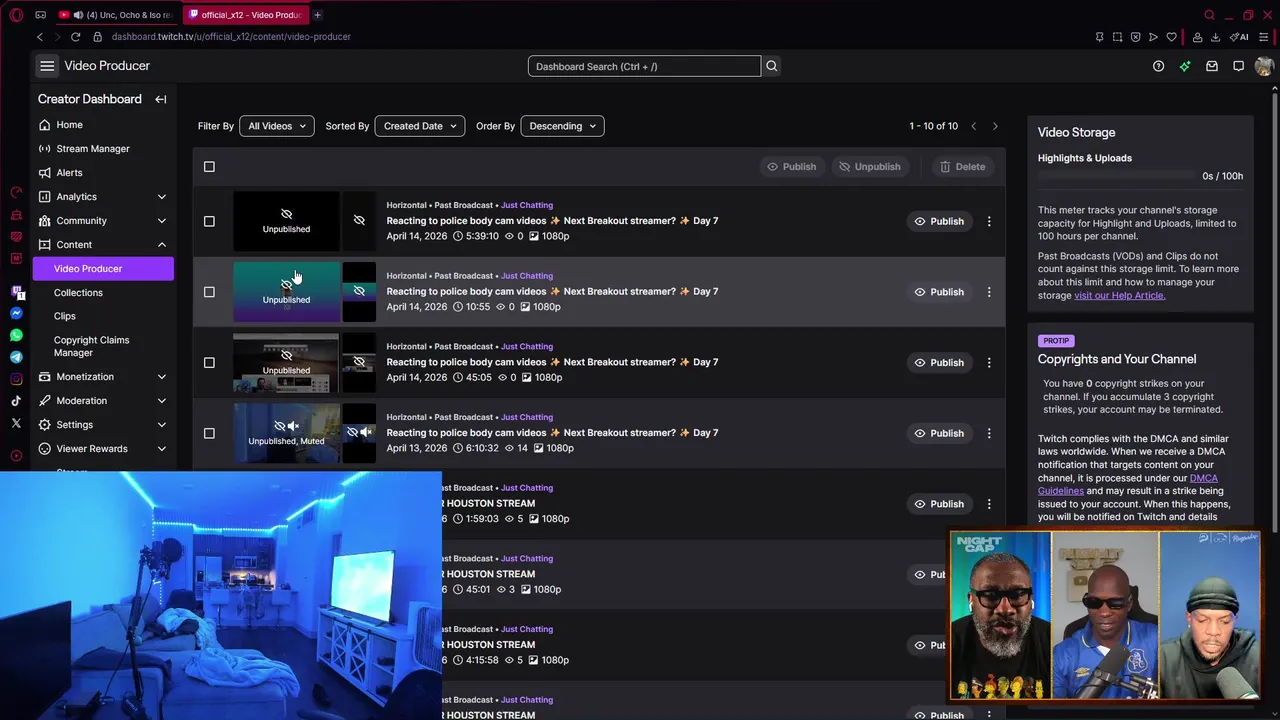Open the Order By Descending dropdown

pos(562,126)
